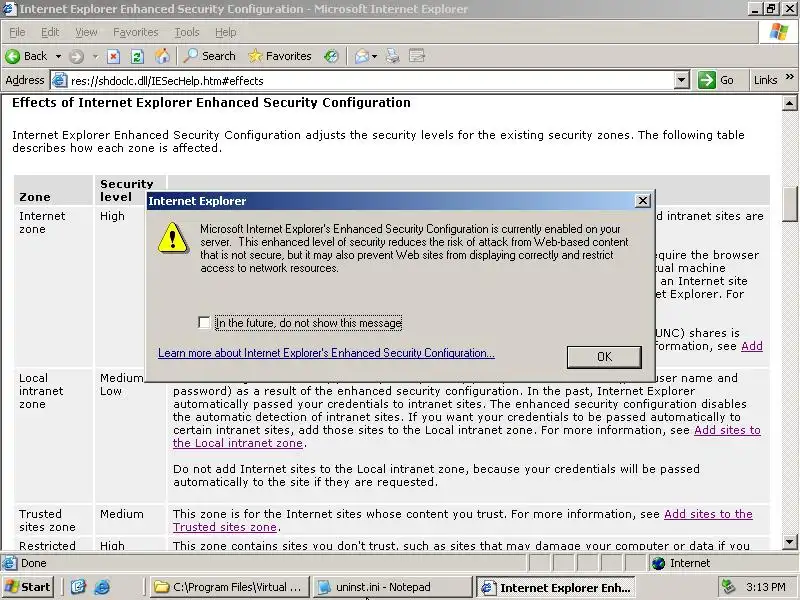Click the Done page icon in status bar
This screenshot has height=600, width=800.
[x=9, y=563]
